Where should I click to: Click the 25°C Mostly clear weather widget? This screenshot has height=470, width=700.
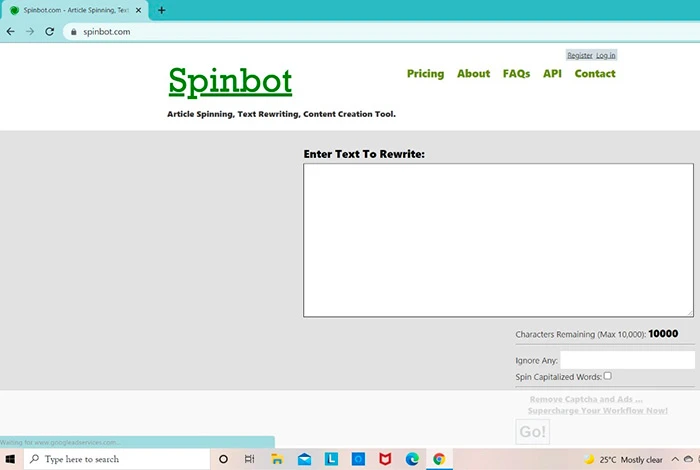click(x=623, y=459)
